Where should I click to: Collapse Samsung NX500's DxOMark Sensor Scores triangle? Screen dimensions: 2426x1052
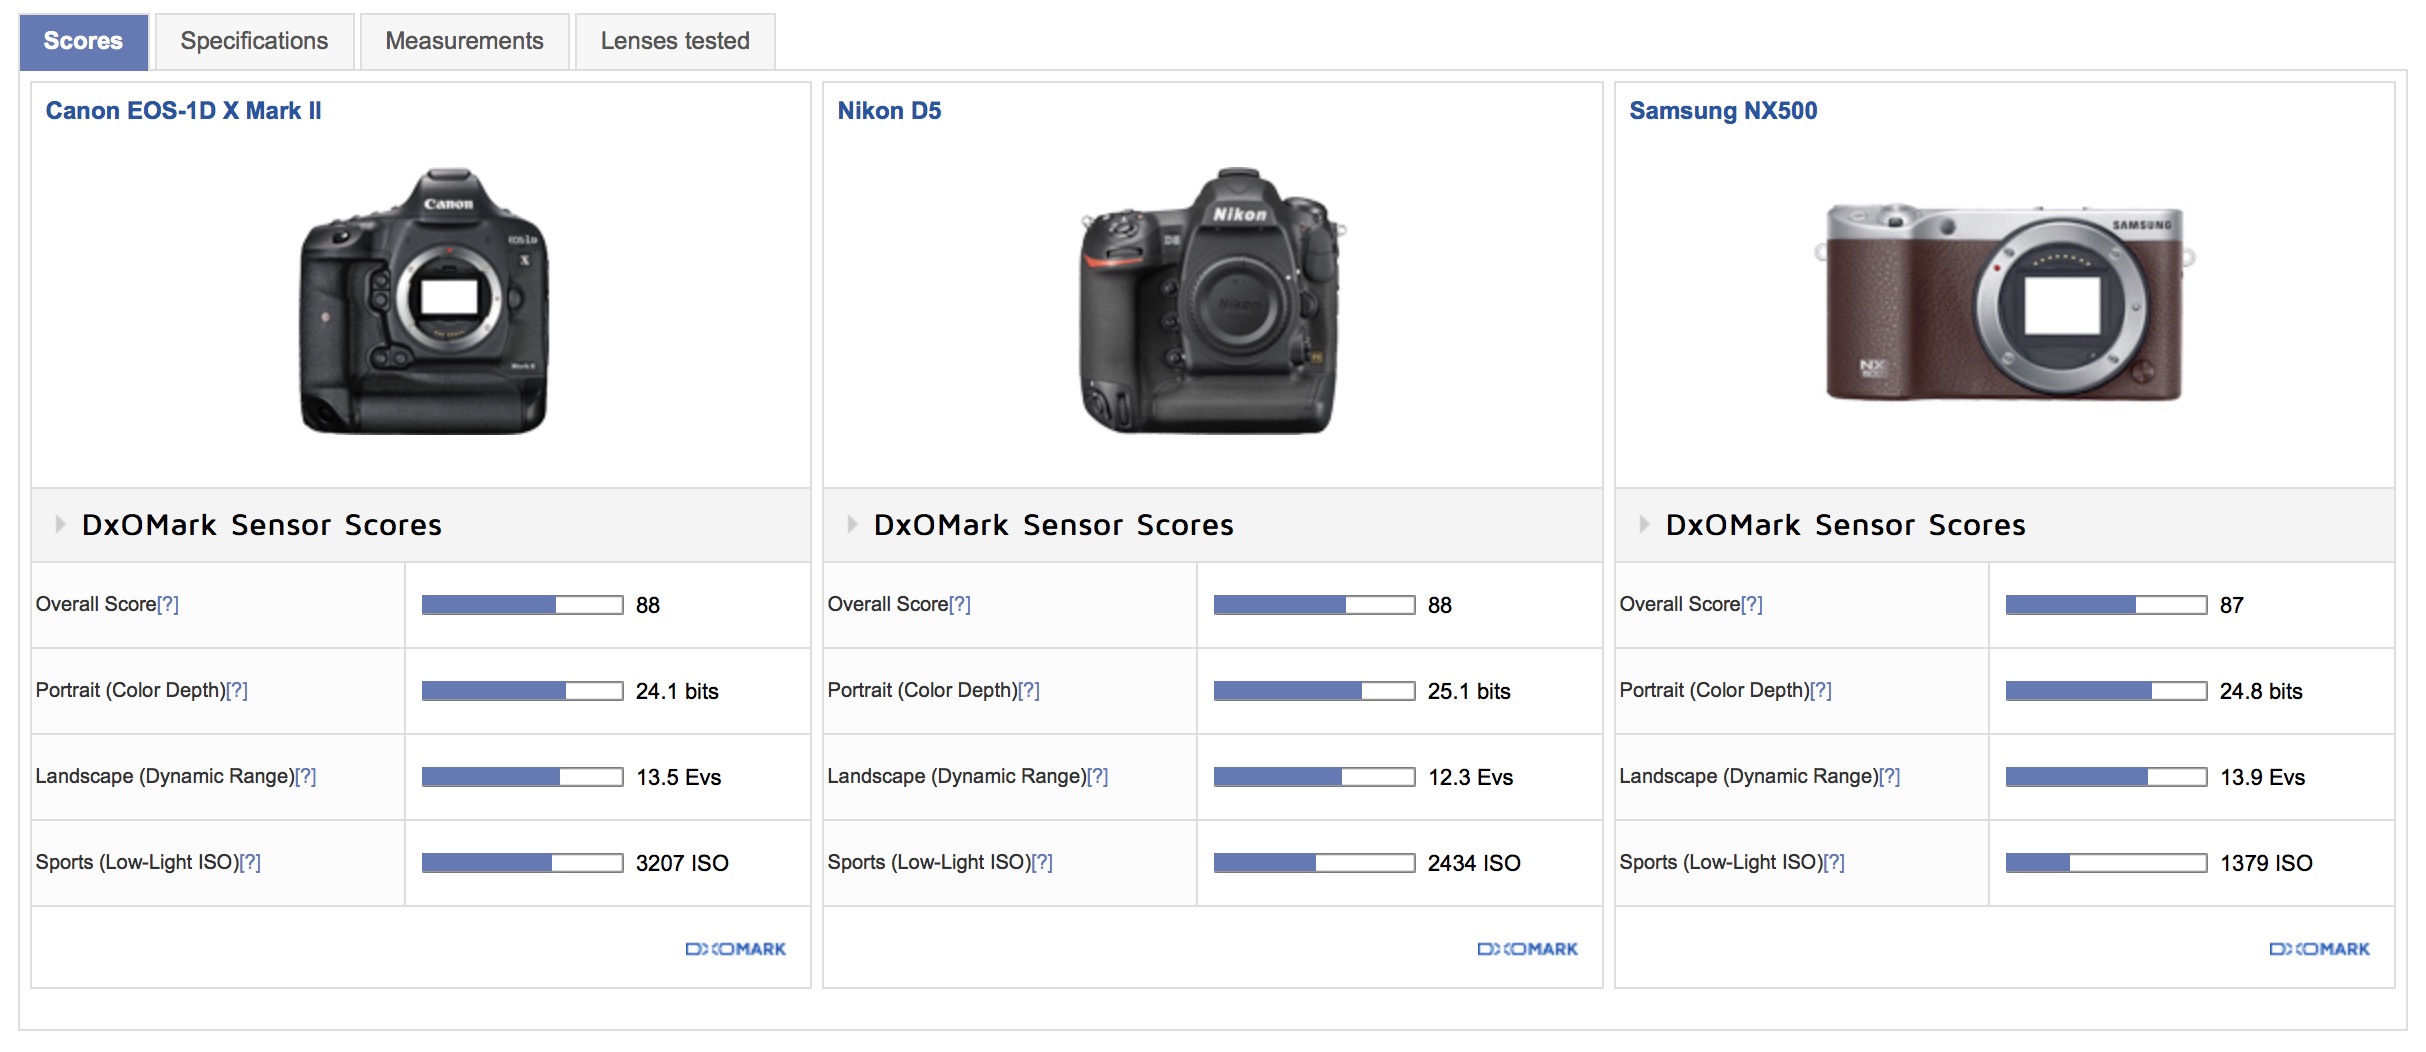[x=1644, y=524]
